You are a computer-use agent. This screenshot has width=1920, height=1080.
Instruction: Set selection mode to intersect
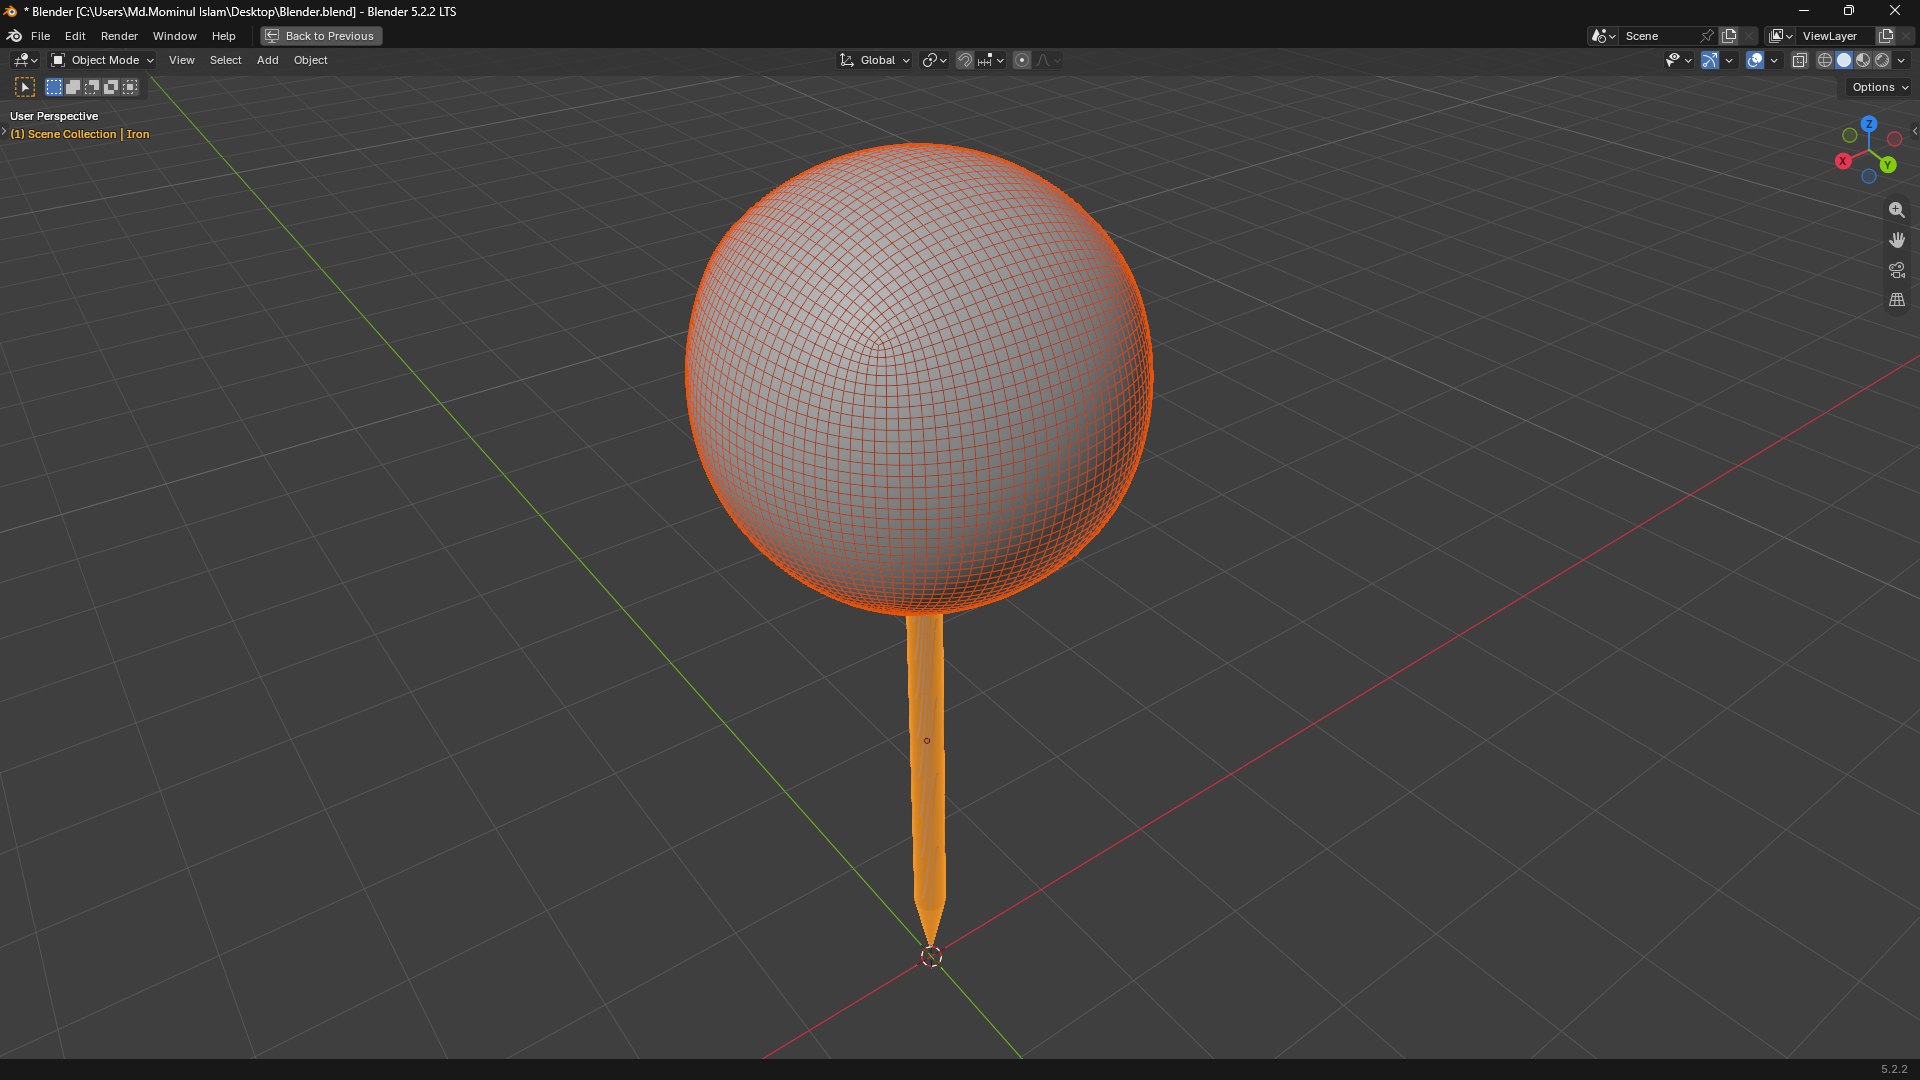(130, 88)
